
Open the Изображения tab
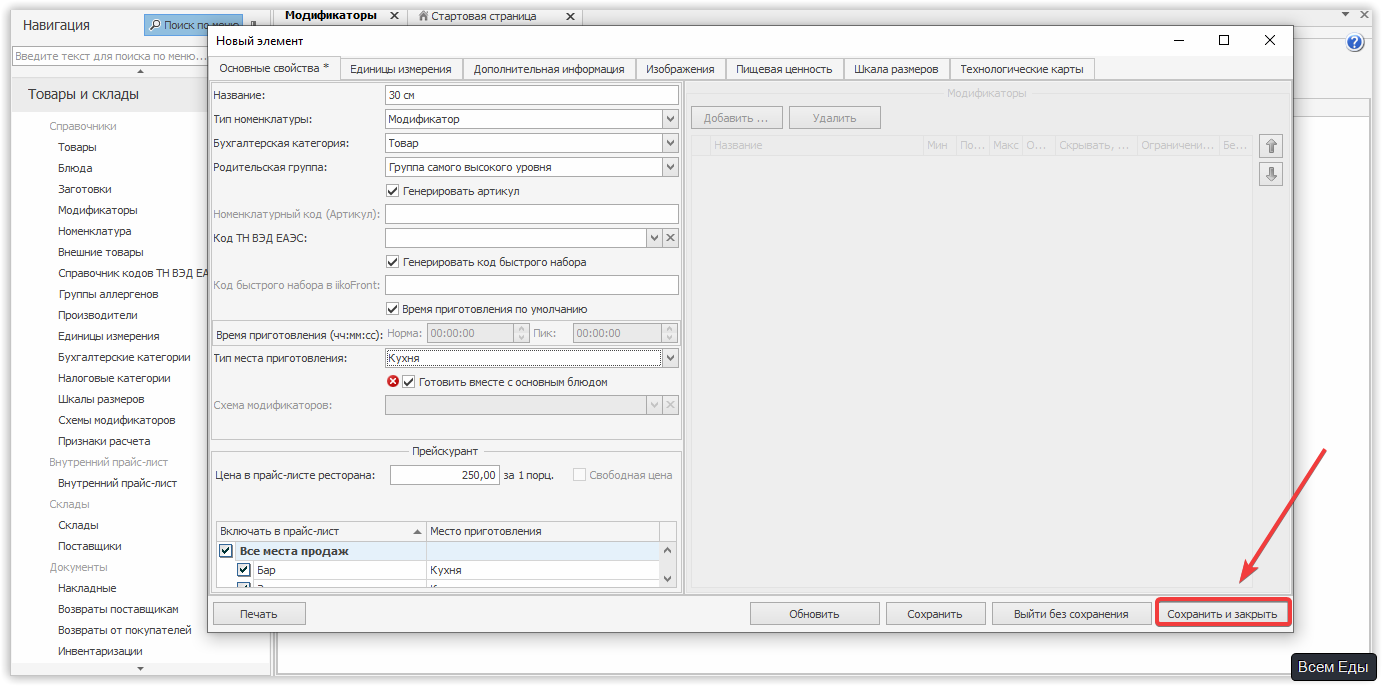click(x=680, y=69)
